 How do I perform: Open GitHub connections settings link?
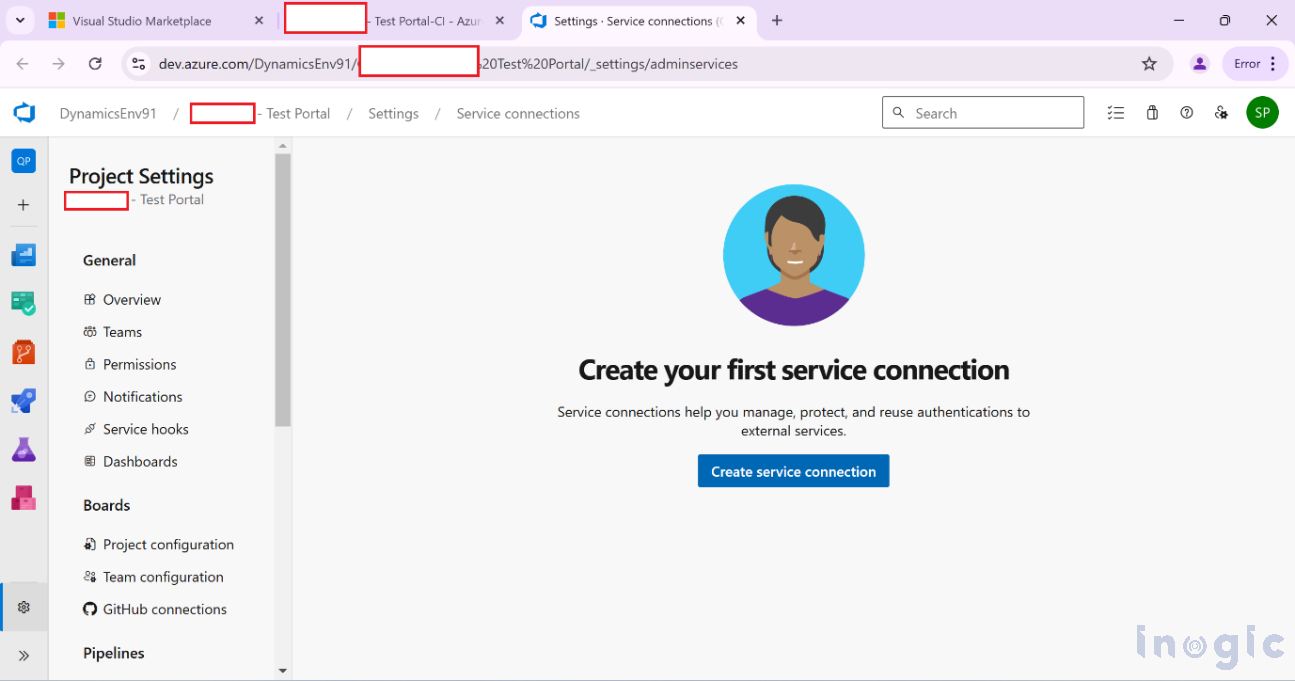click(164, 609)
